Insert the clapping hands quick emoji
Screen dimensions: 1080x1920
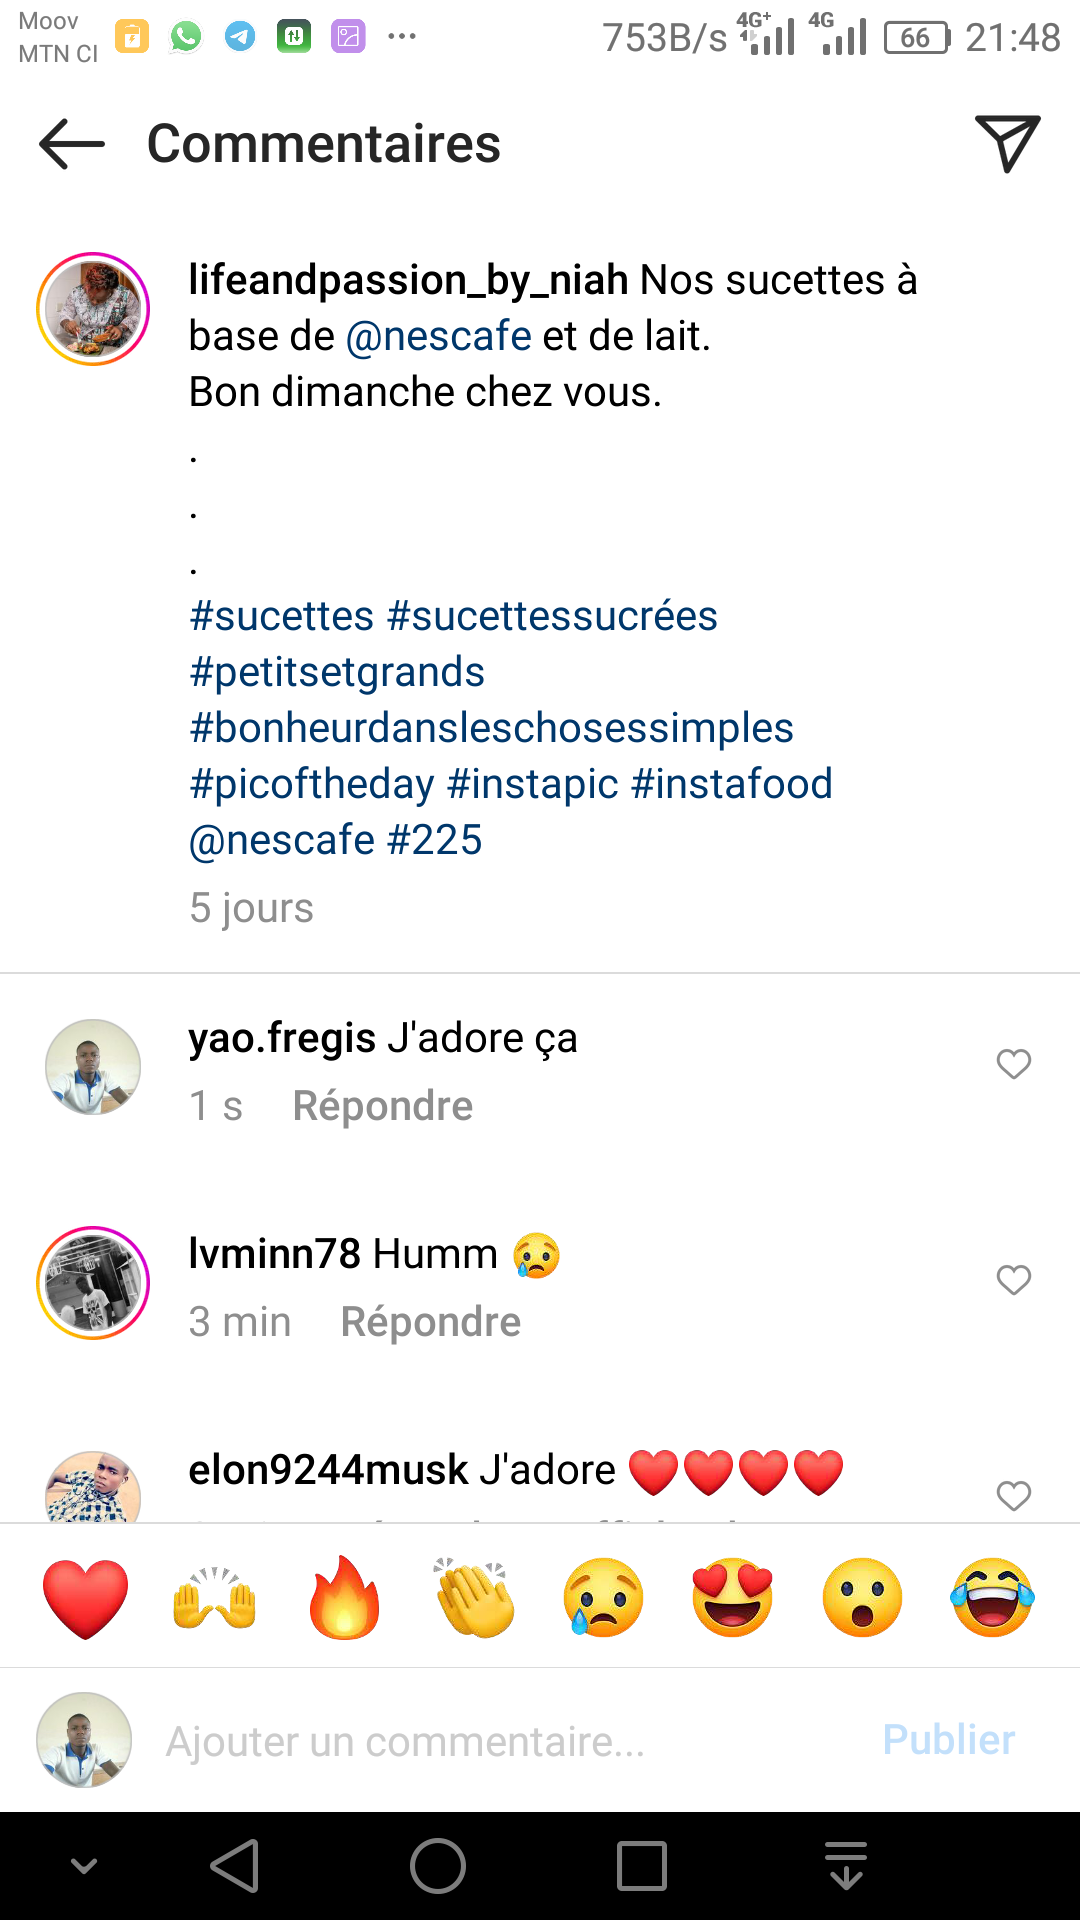[474, 1598]
